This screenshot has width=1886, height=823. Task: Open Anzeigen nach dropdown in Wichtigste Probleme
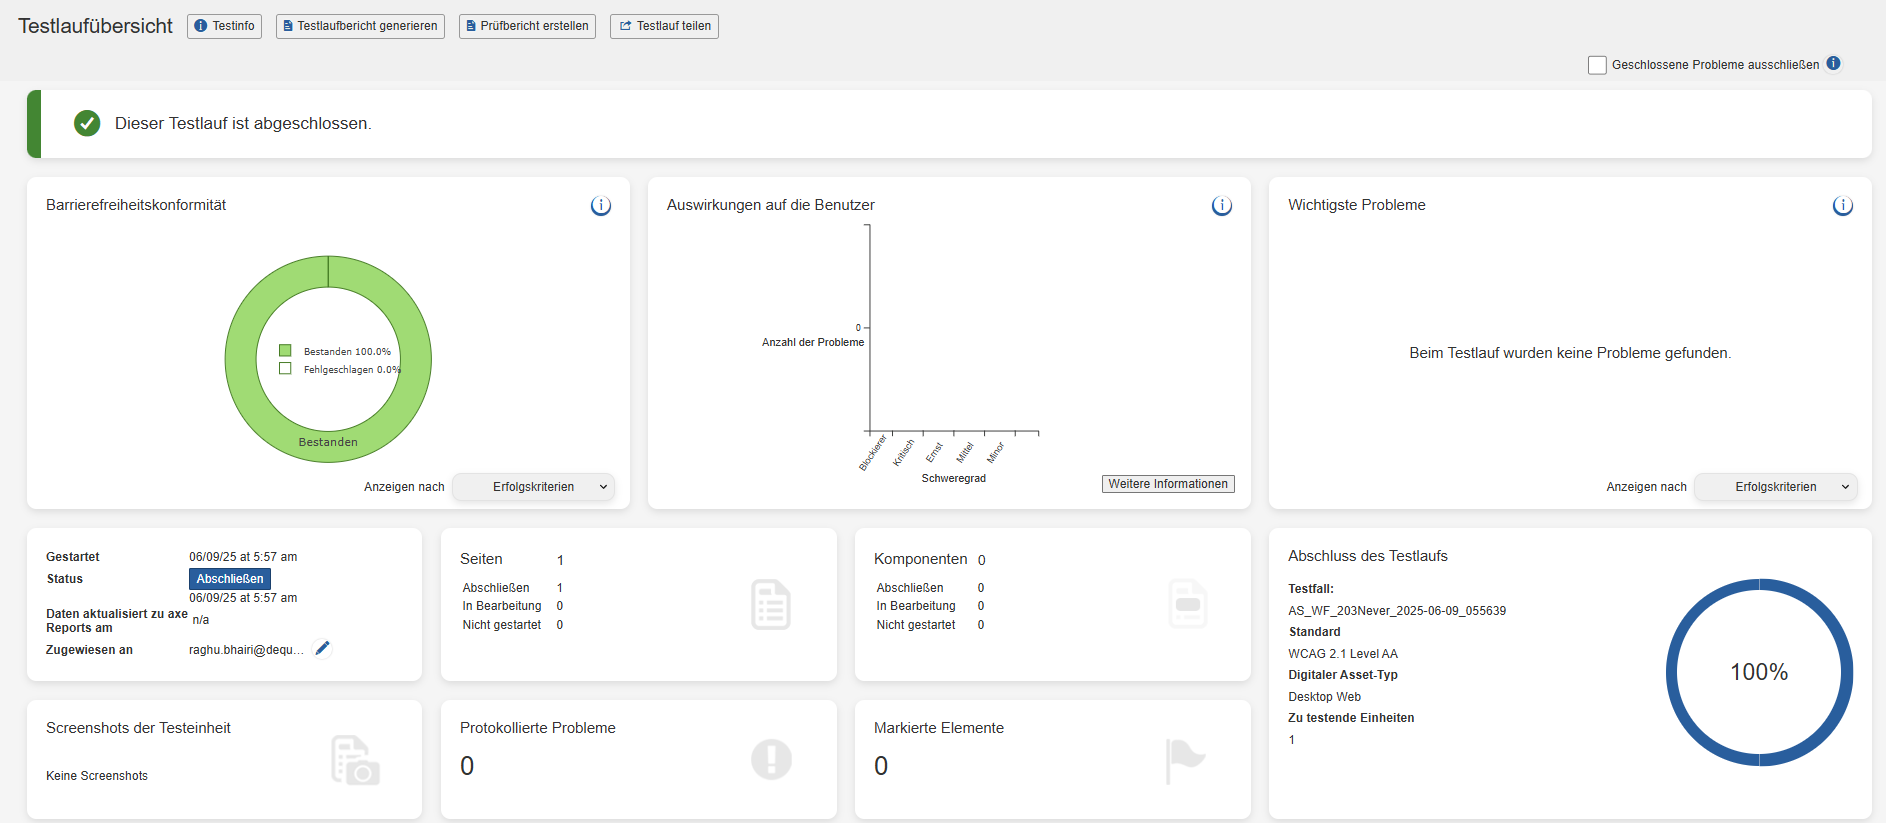[x=1775, y=487]
